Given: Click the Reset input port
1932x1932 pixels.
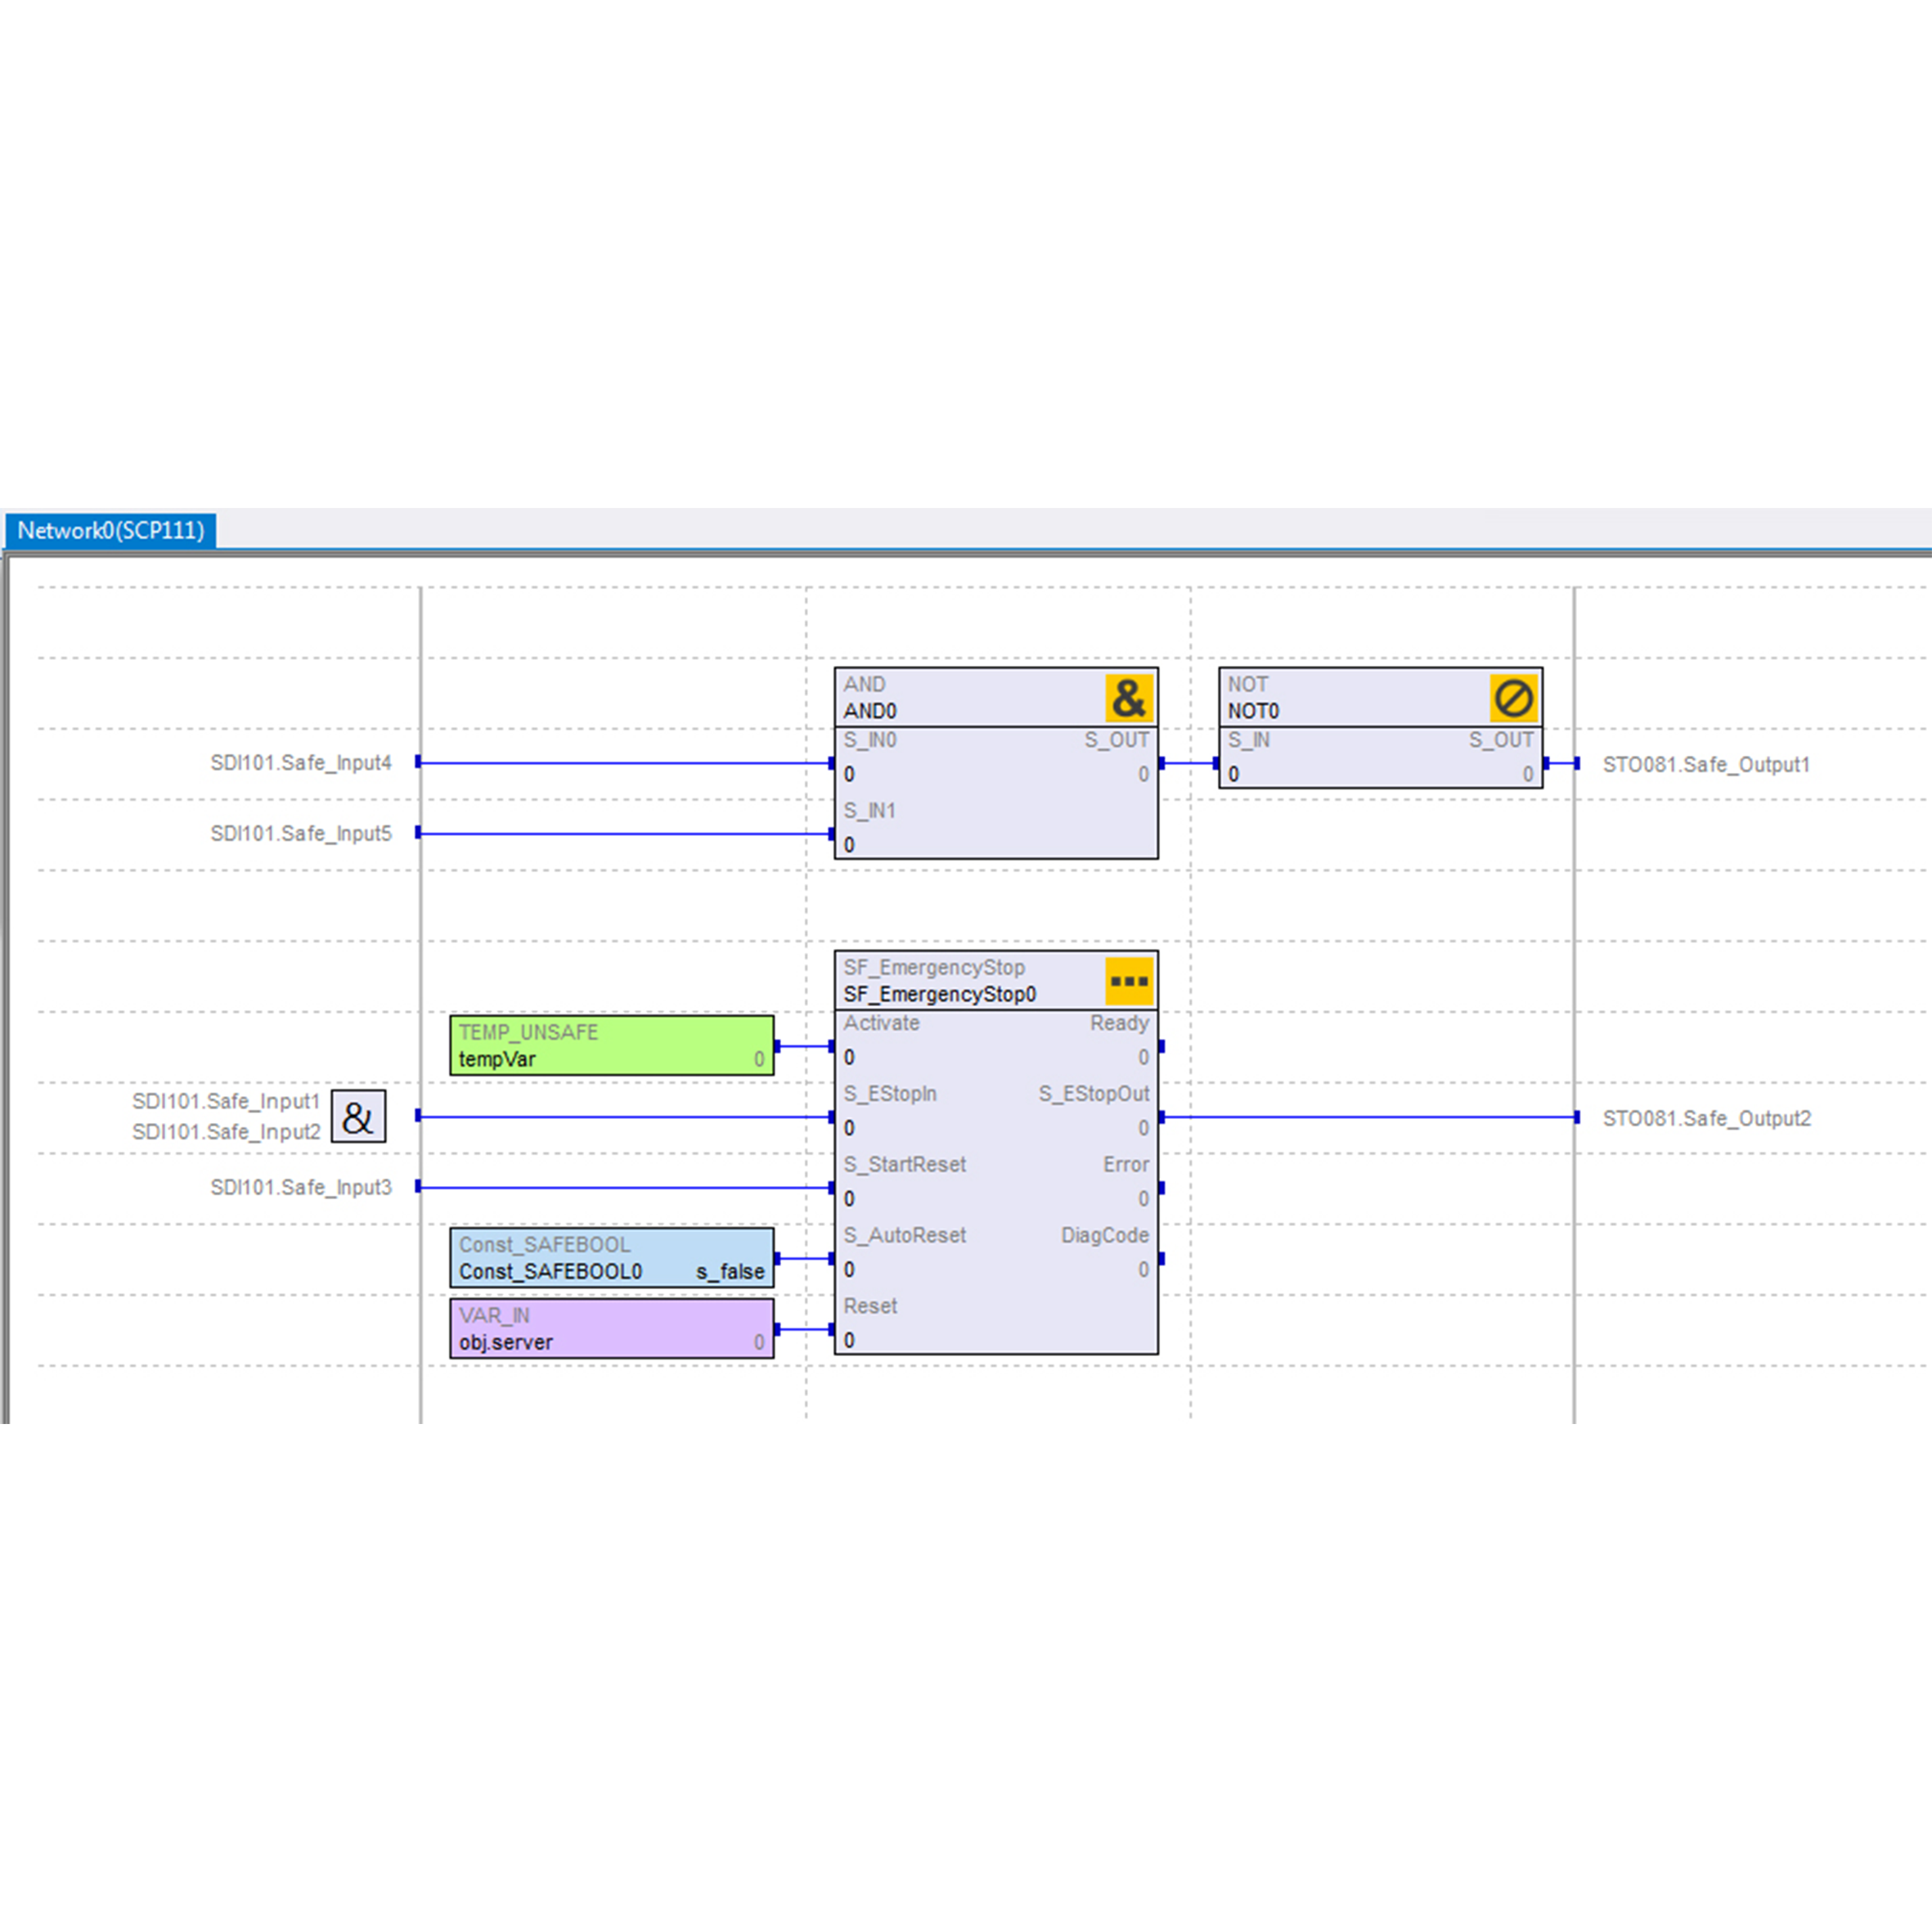Looking at the screenshot, I should pyautogui.click(x=870, y=1307).
